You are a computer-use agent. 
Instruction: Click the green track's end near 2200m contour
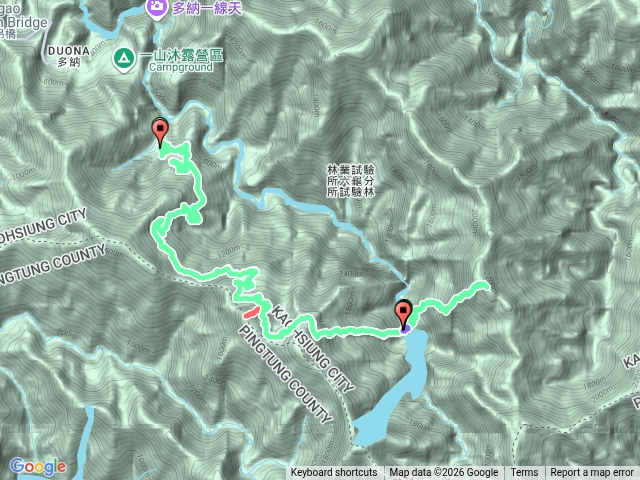486,284
